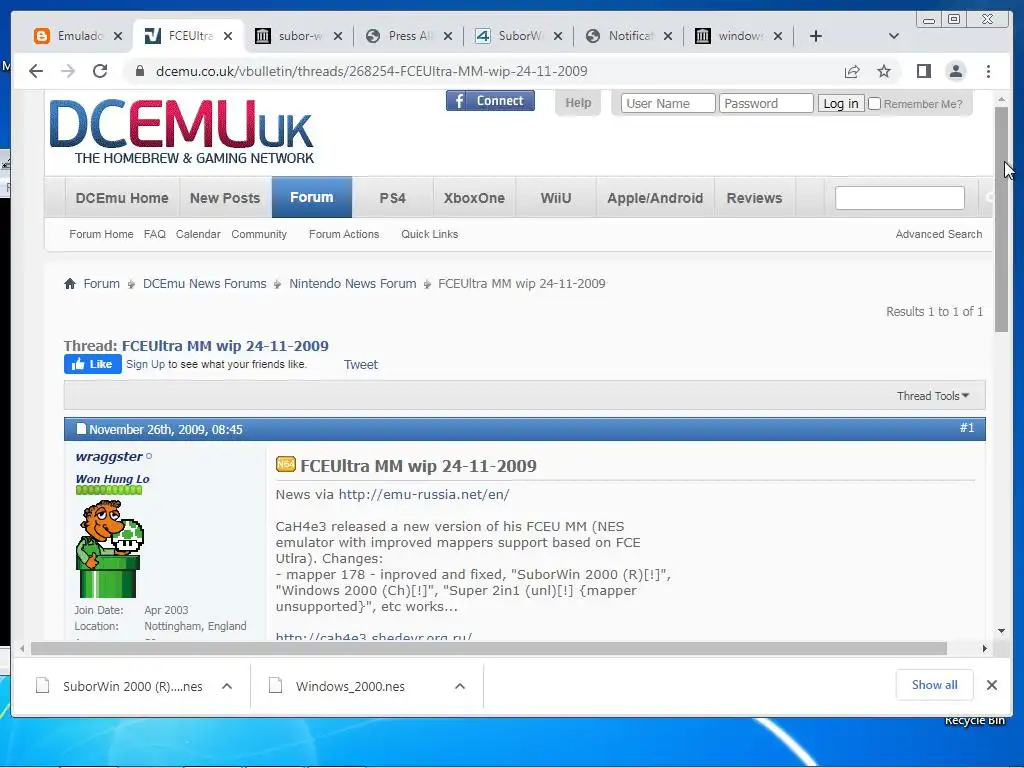Viewport: 1024px width, 768px height.
Task: Click the browser forward arrow
Action: click(x=68, y=71)
